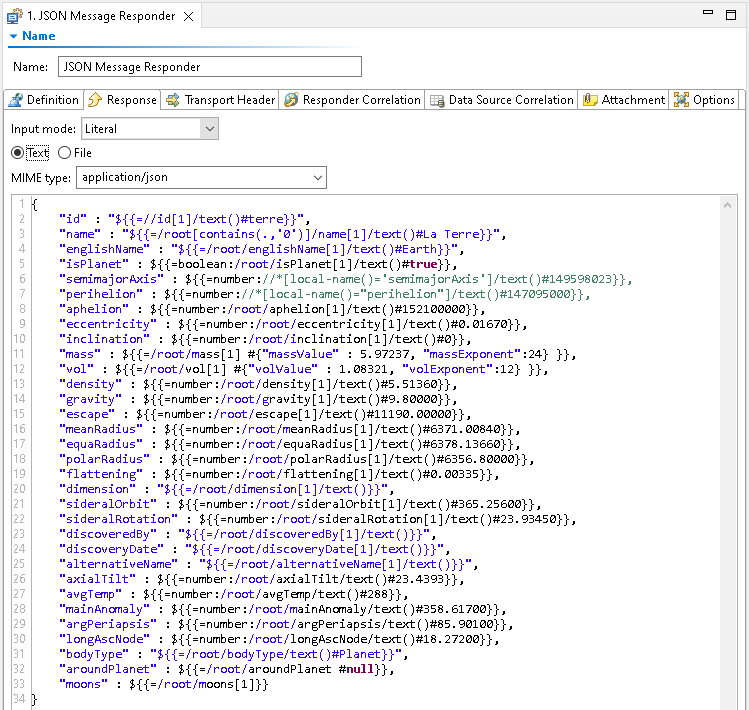749x710 pixels.
Task: Click the "polarRadius" line
Action: (x=296, y=459)
